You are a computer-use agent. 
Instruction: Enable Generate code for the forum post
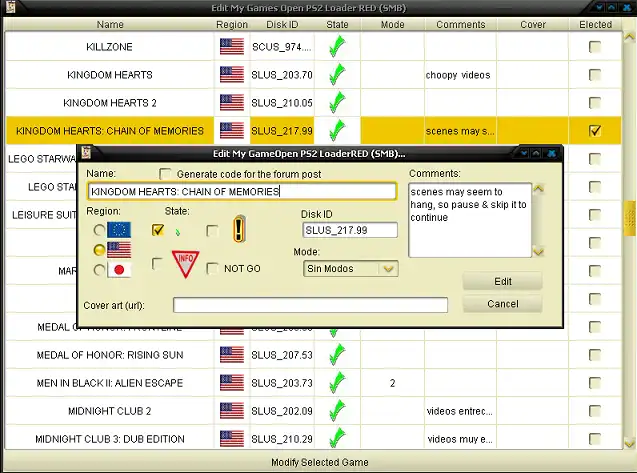pos(165,174)
